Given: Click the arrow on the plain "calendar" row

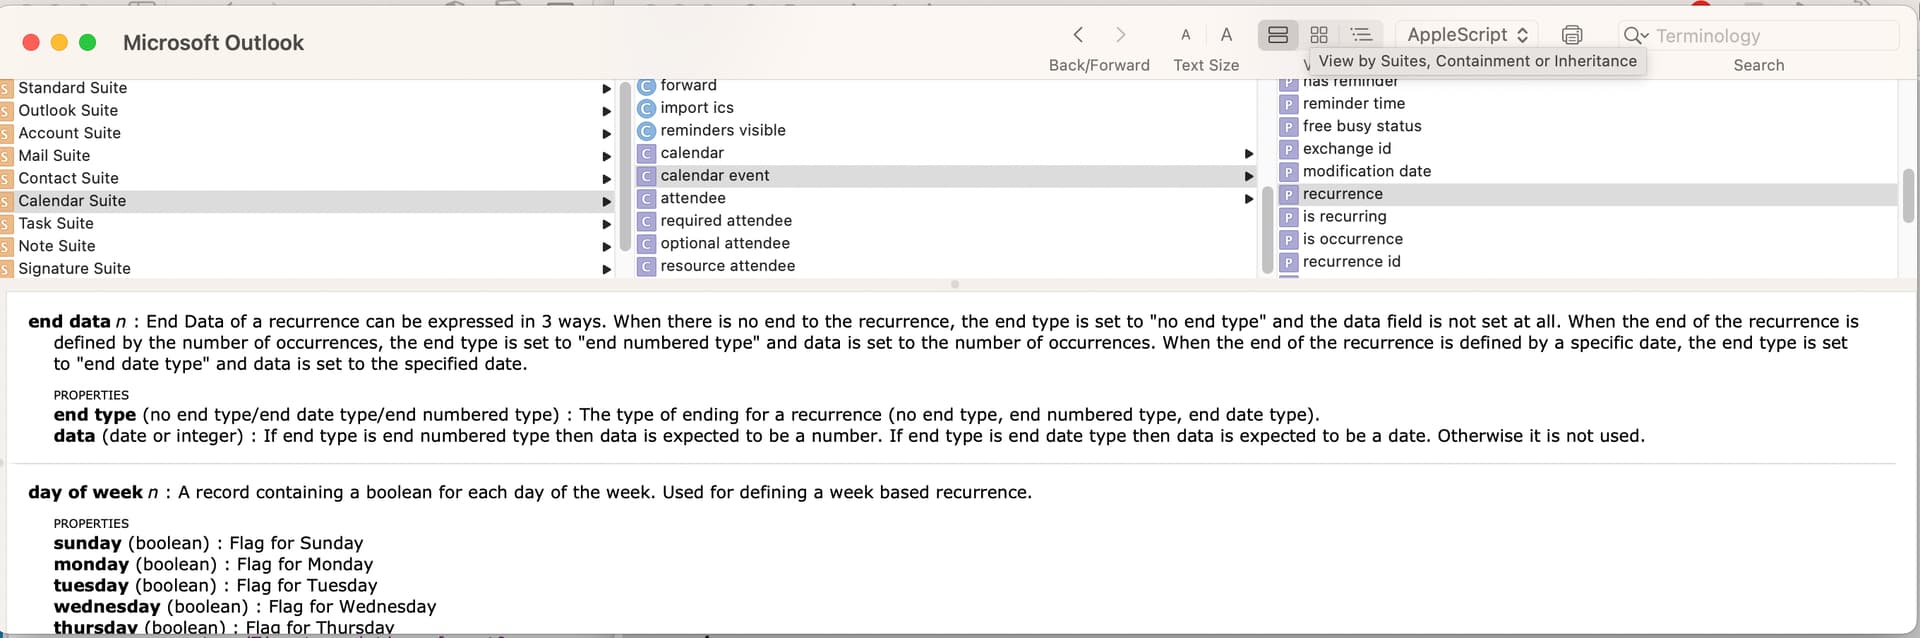Looking at the screenshot, I should [x=1248, y=154].
